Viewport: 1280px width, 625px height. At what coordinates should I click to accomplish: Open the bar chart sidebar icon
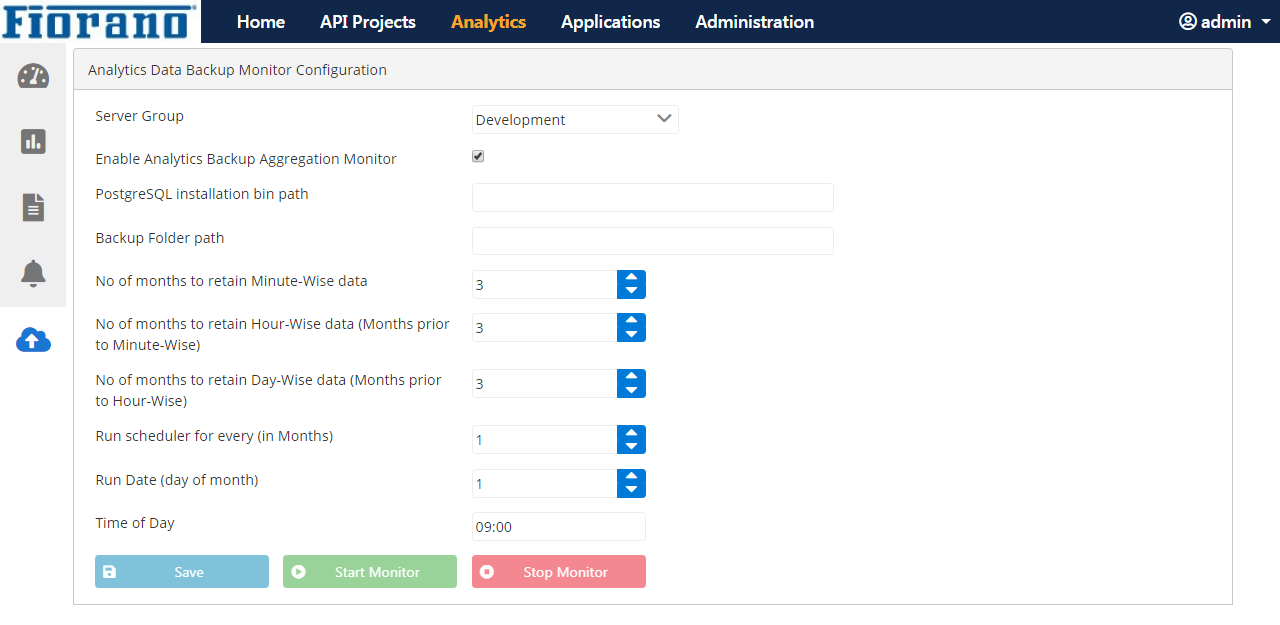33,141
